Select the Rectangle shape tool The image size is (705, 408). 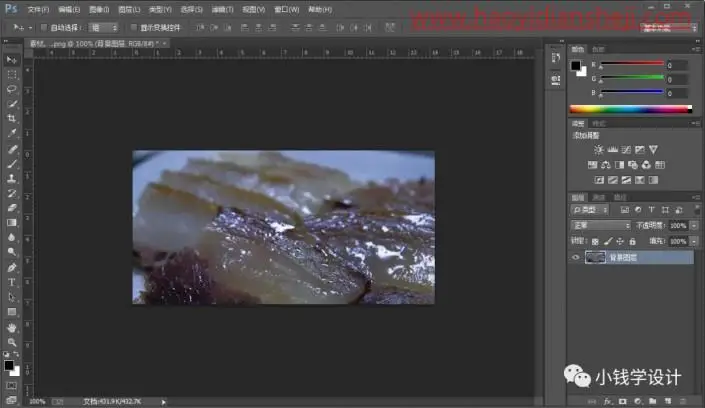[x=12, y=312]
